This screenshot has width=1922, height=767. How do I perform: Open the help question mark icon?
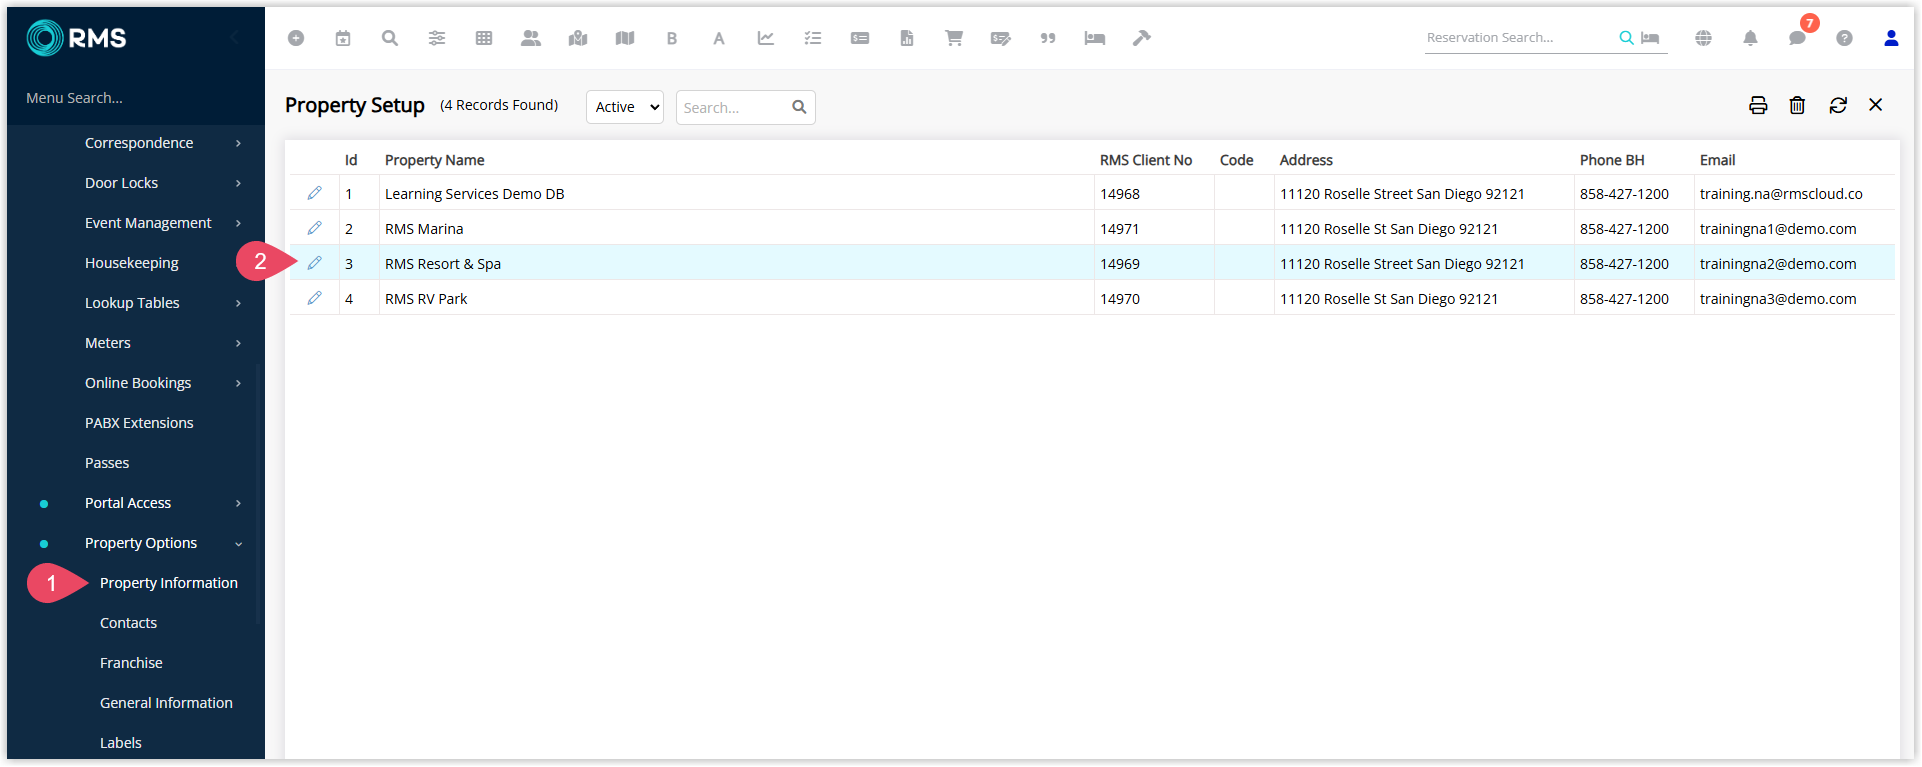pos(1844,38)
